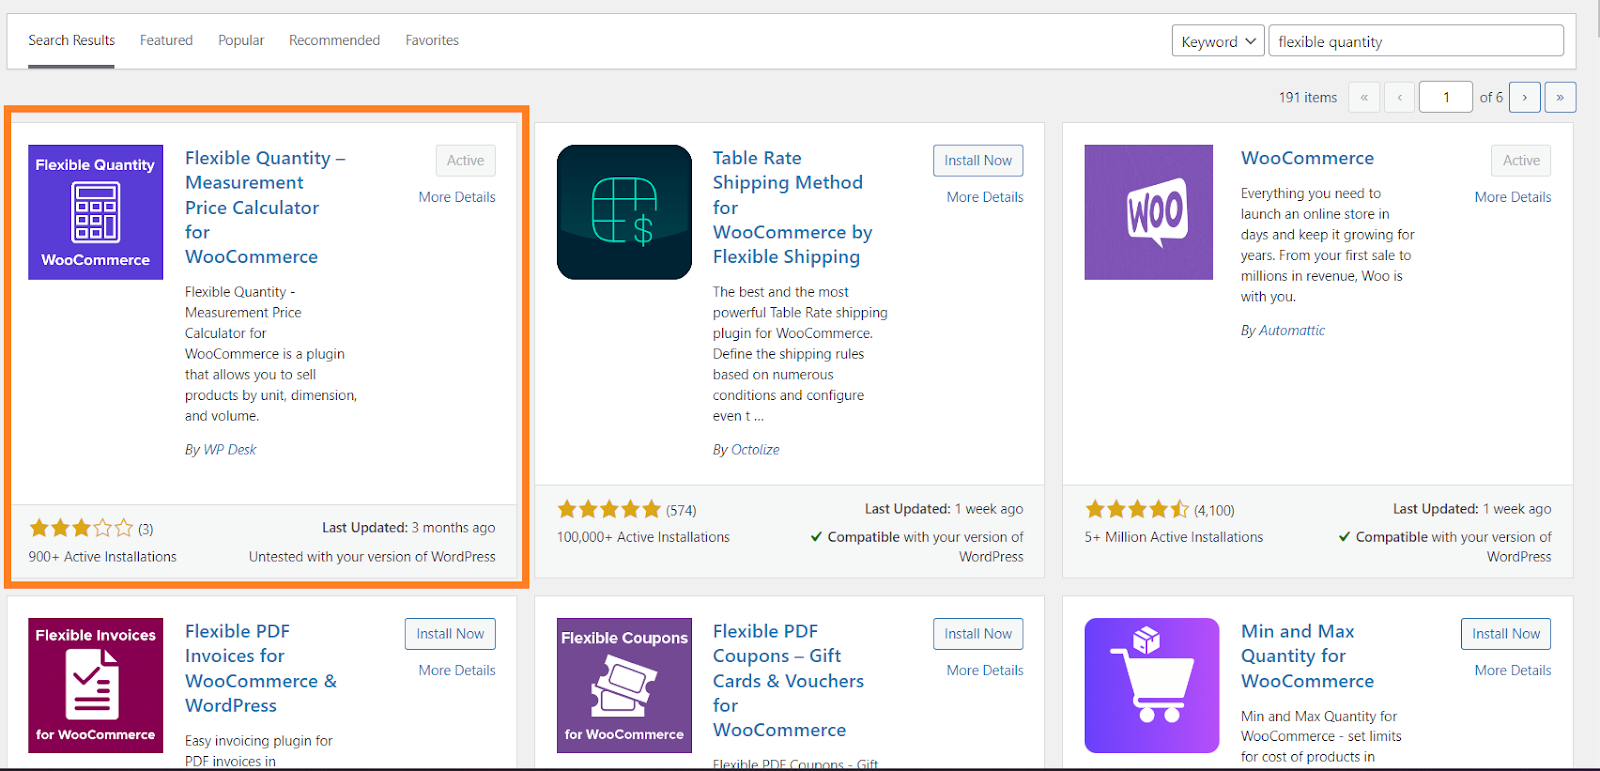Open the Flexible Quantity Measurement Price Calculator title
Viewport: 1600px width, 771px height.
265,207
